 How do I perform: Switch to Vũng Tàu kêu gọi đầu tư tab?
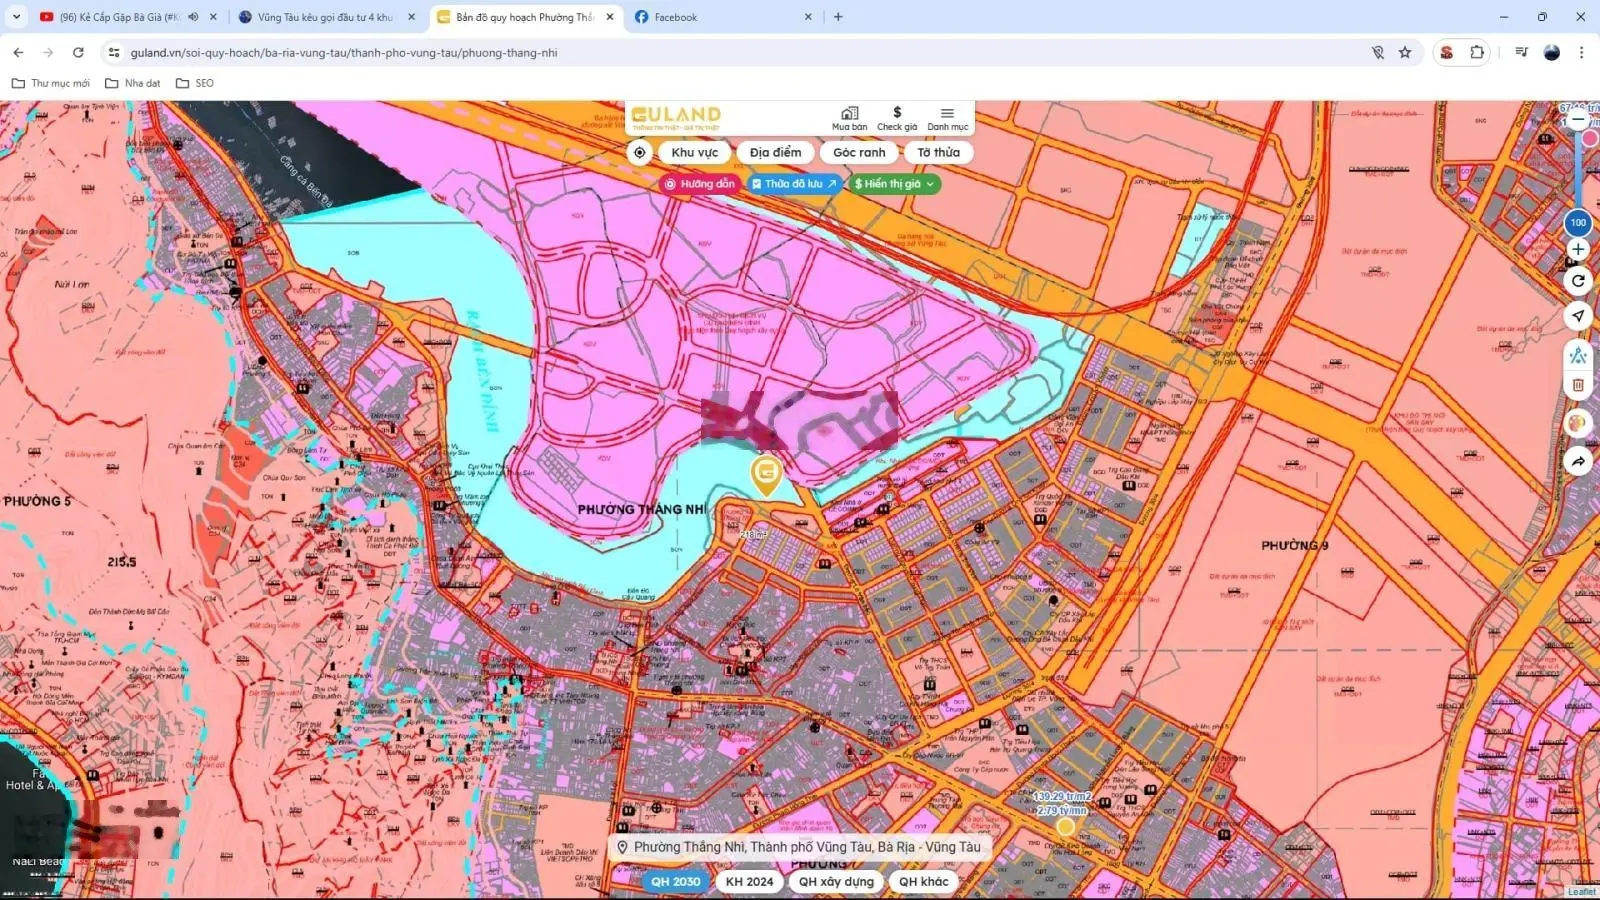pos(323,17)
